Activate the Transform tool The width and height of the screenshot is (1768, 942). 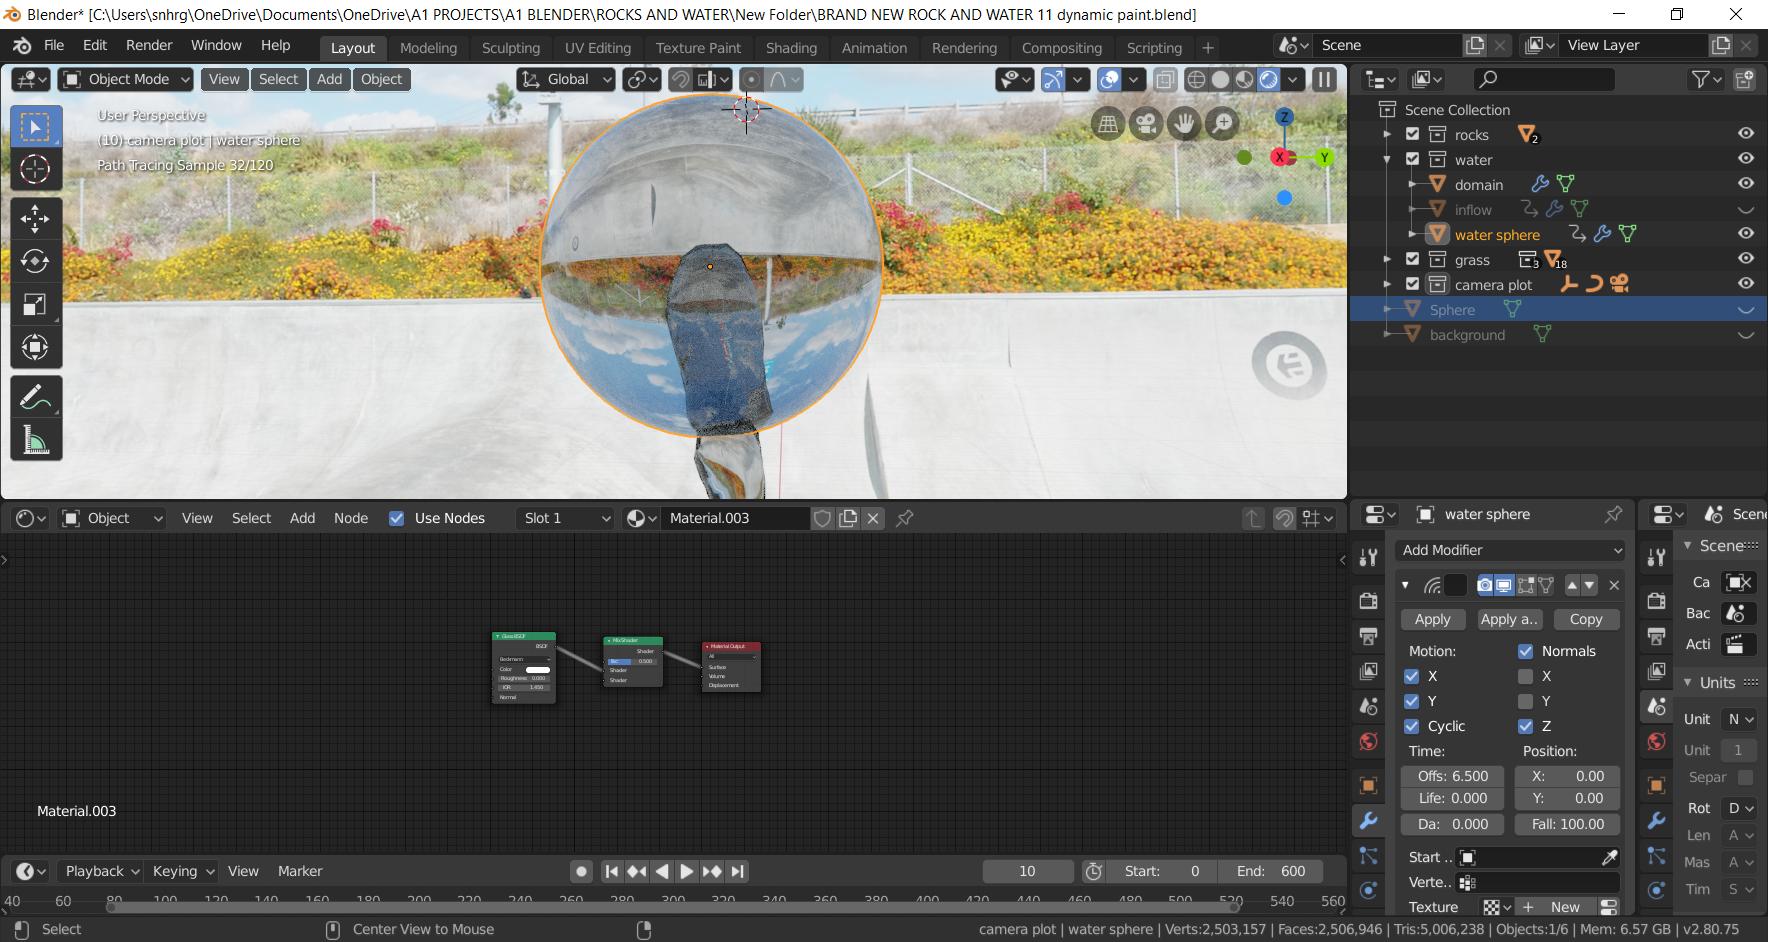35,347
